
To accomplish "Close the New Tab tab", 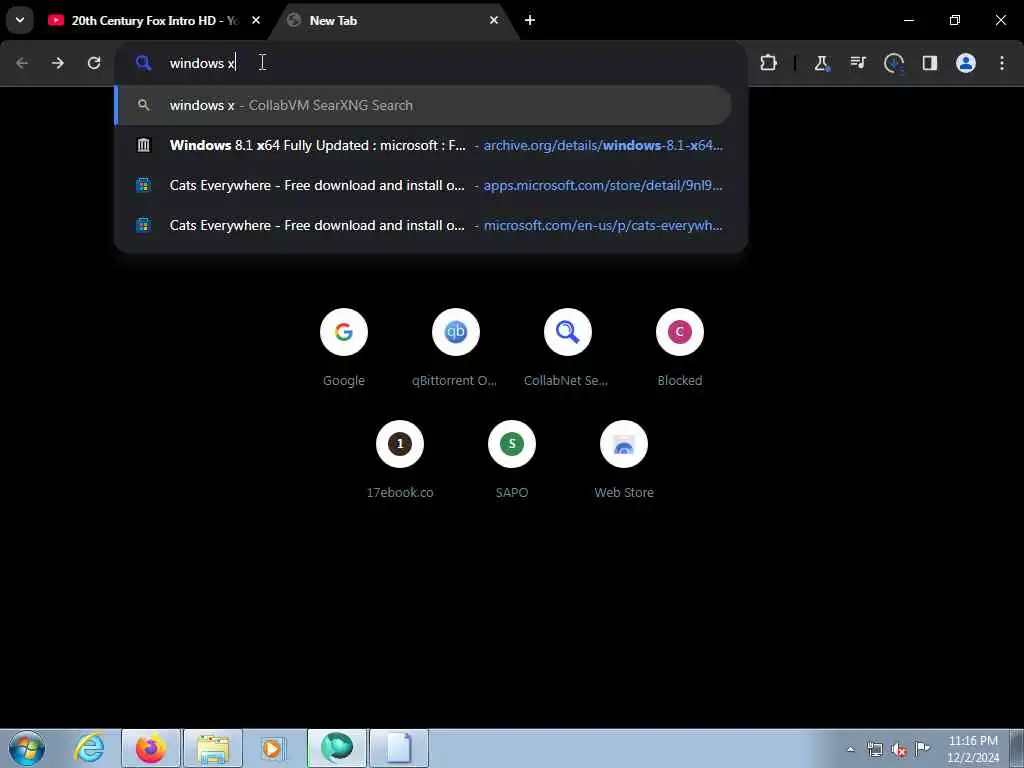I will pyautogui.click(x=494, y=20).
